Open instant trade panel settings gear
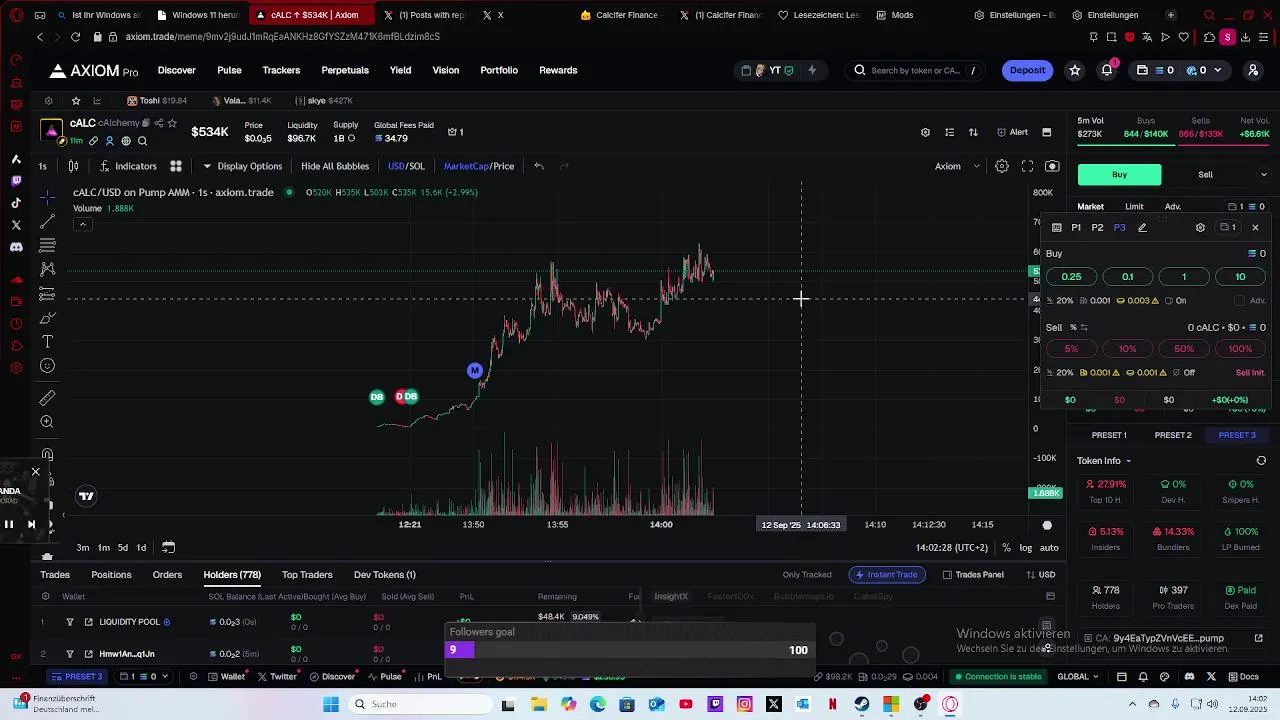Image resolution: width=1280 pixels, height=720 pixels. pos(1200,228)
